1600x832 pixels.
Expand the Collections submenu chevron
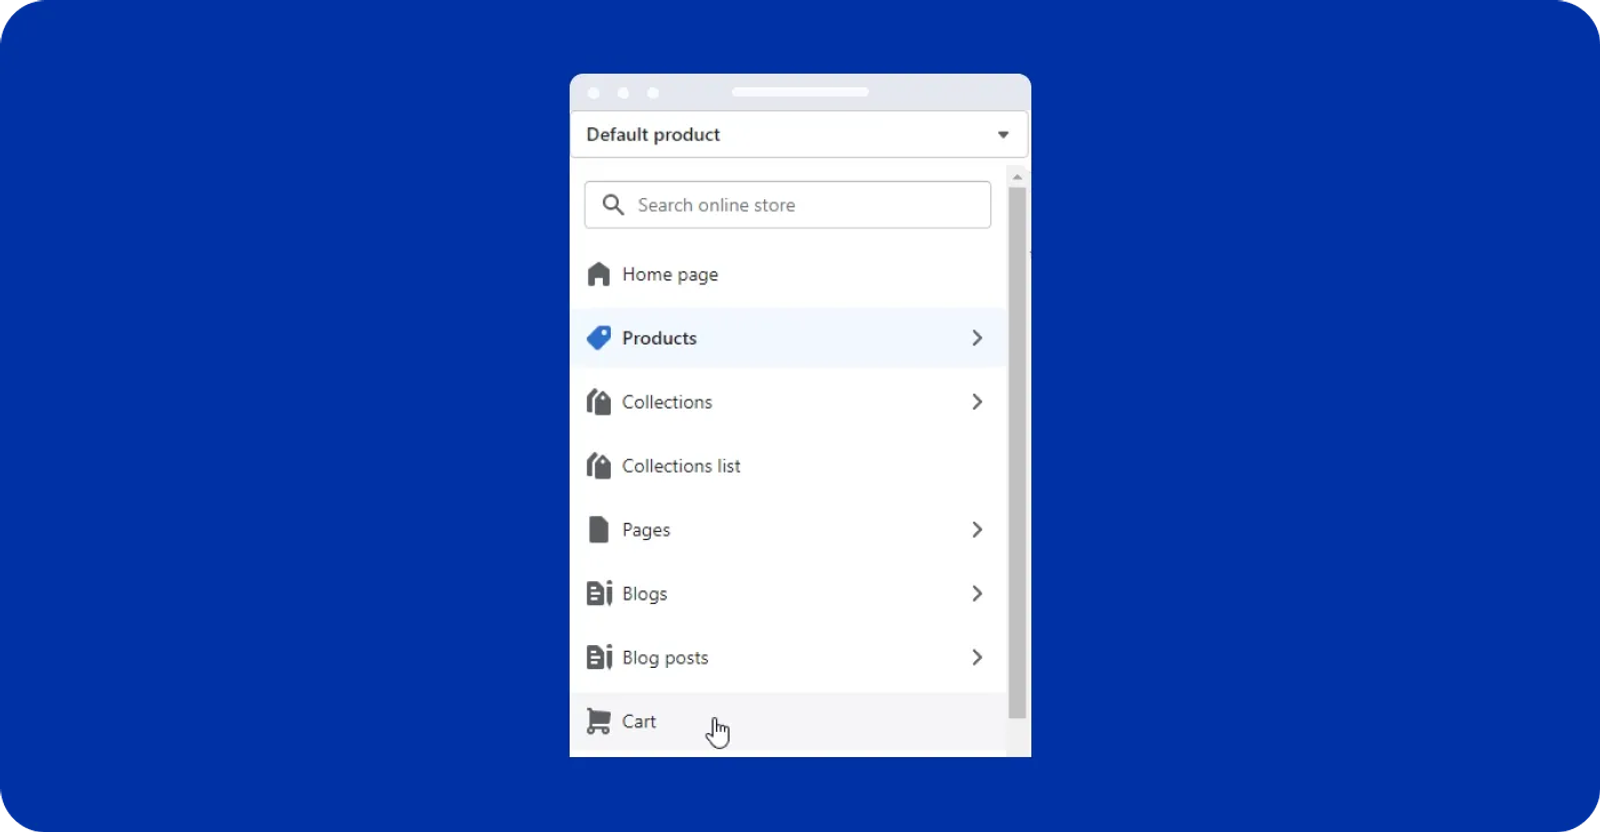(977, 402)
